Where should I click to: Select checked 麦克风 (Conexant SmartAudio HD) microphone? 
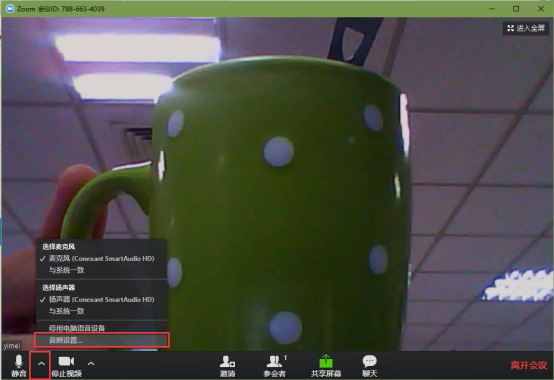[101, 259]
